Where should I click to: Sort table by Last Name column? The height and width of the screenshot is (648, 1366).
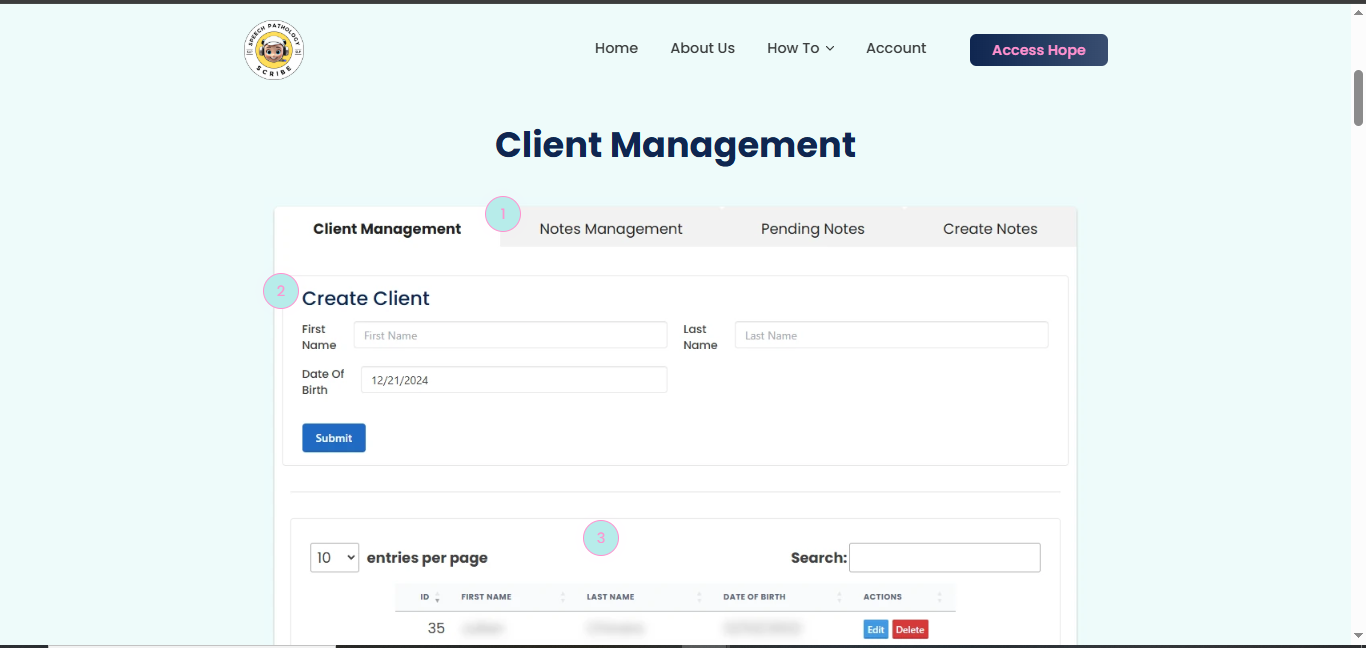coord(611,597)
